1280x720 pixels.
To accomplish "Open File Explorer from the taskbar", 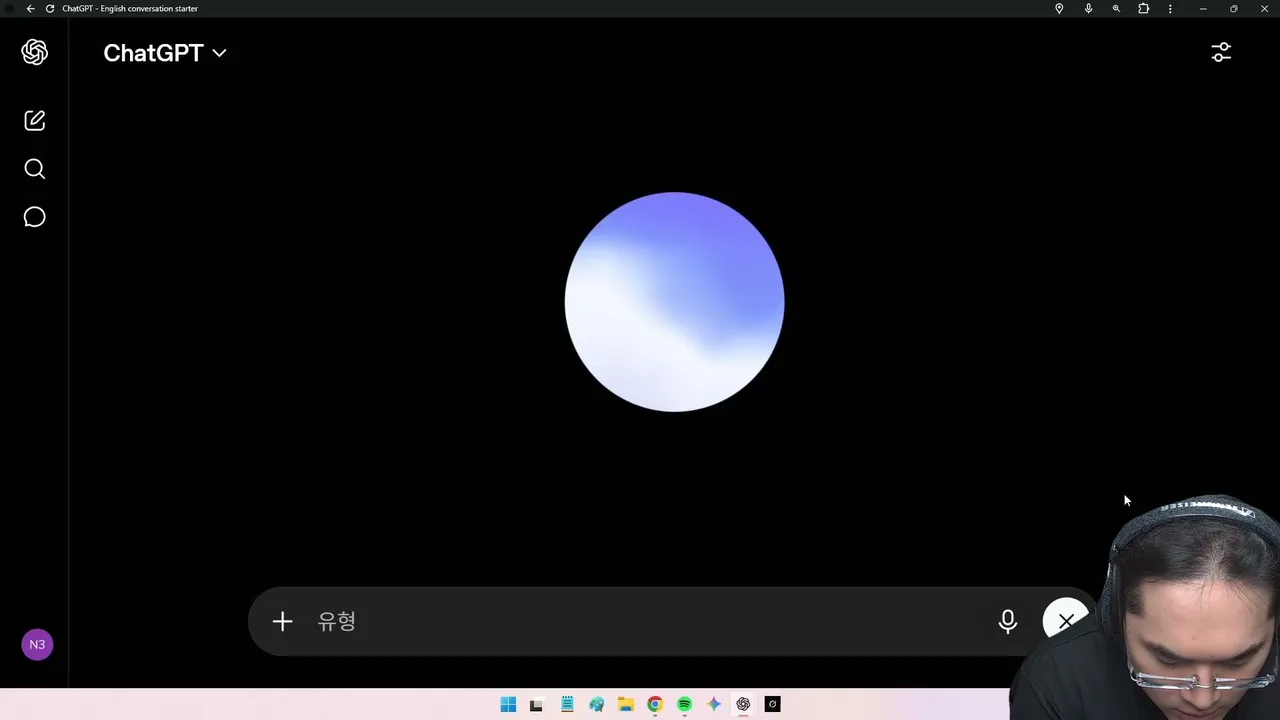I will pyautogui.click(x=626, y=704).
